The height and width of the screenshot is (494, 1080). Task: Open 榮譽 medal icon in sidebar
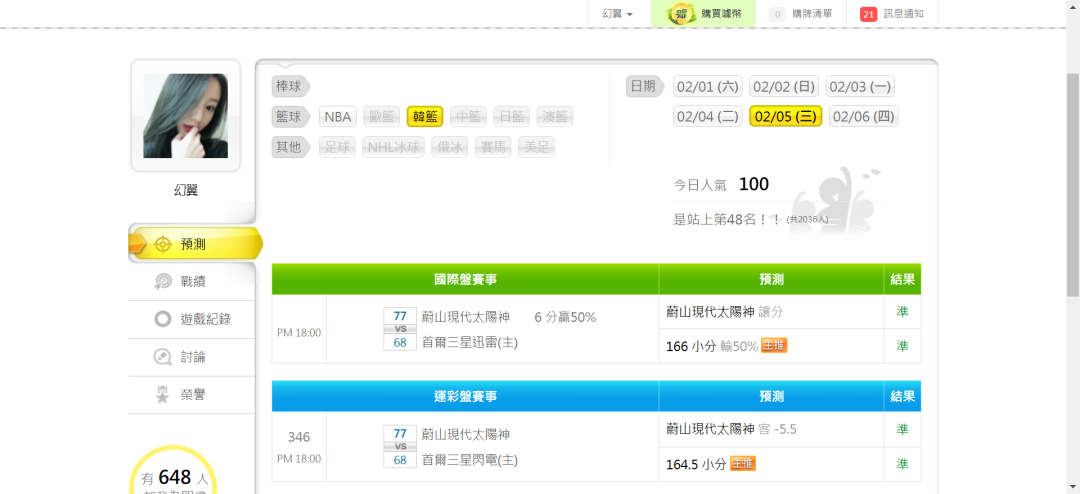click(163, 395)
